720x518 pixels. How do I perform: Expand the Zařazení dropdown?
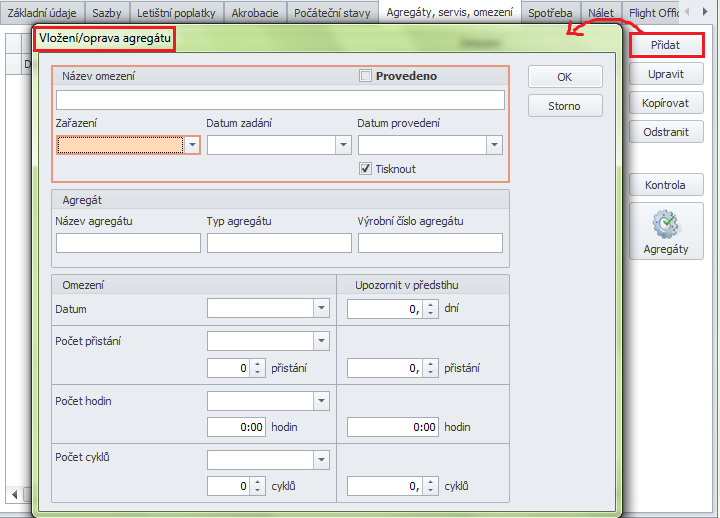[x=192, y=145]
